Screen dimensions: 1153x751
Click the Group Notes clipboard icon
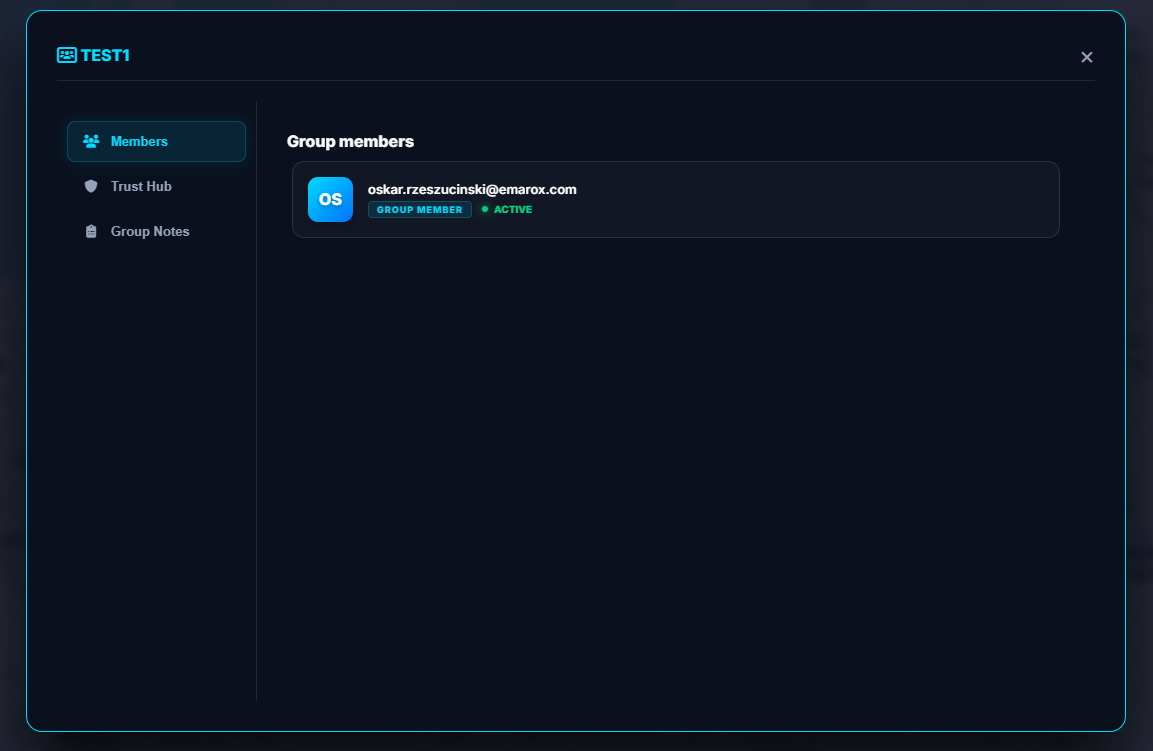click(91, 231)
